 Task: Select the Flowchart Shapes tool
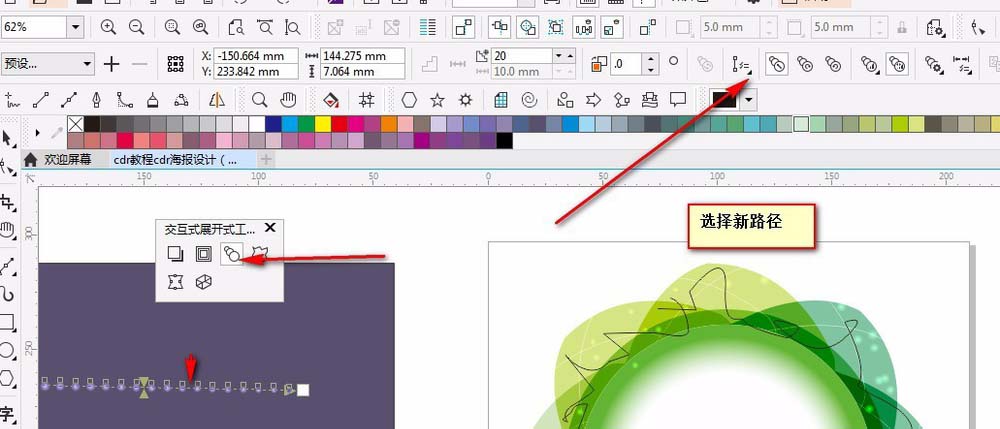[x=622, y=100]
